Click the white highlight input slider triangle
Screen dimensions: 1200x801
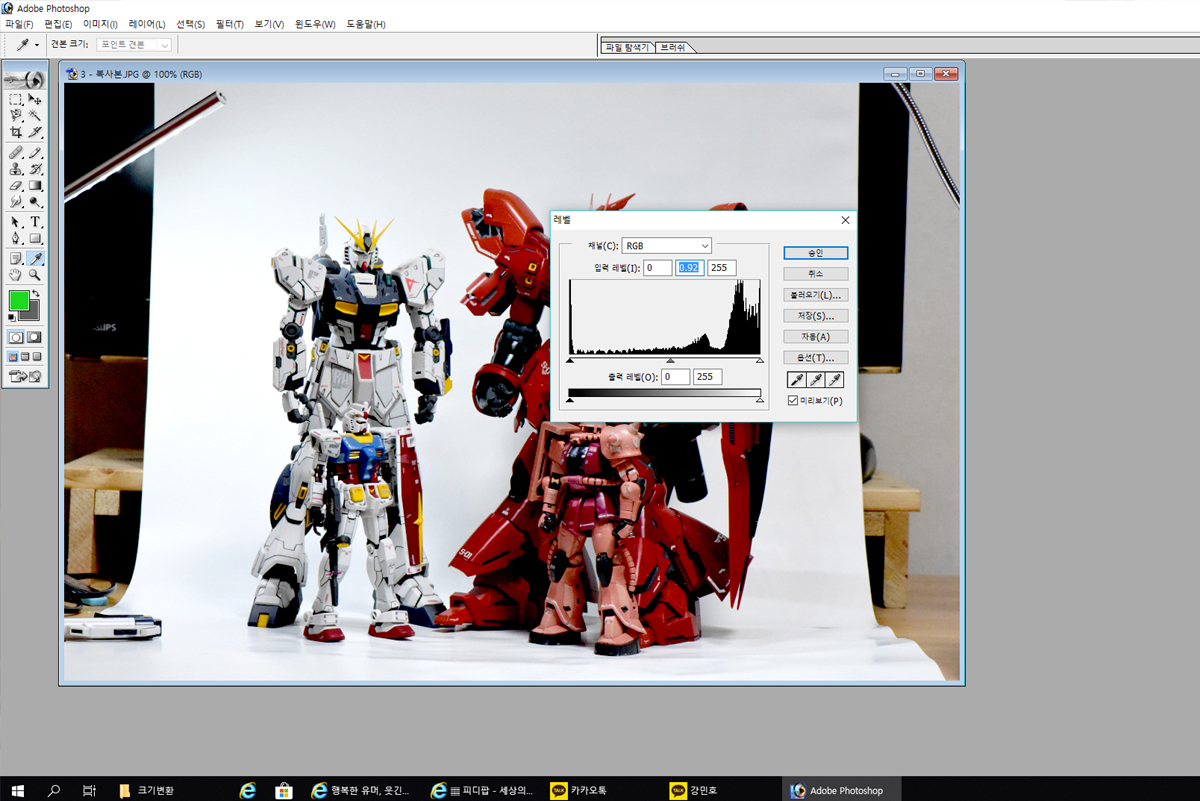[760, 360]
